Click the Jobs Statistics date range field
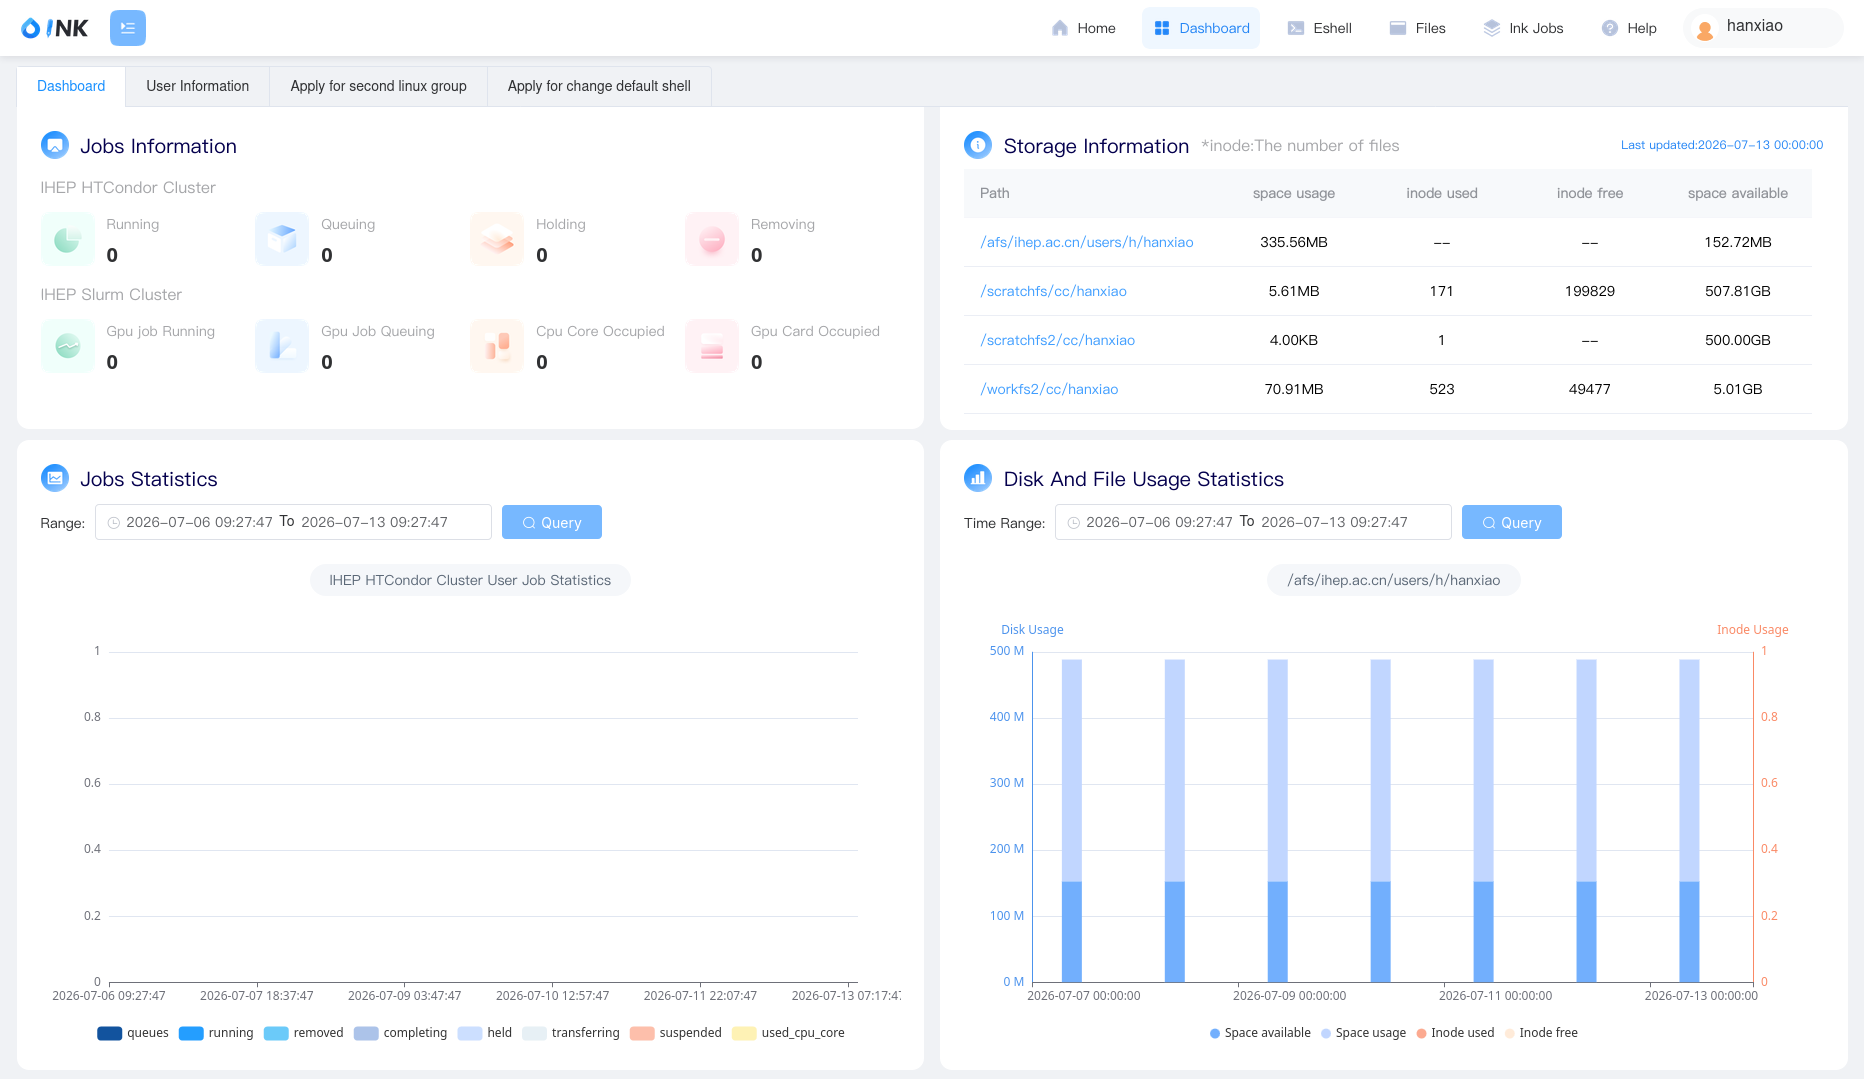This screenshot has height=1079, width=1864. point(293,522)
